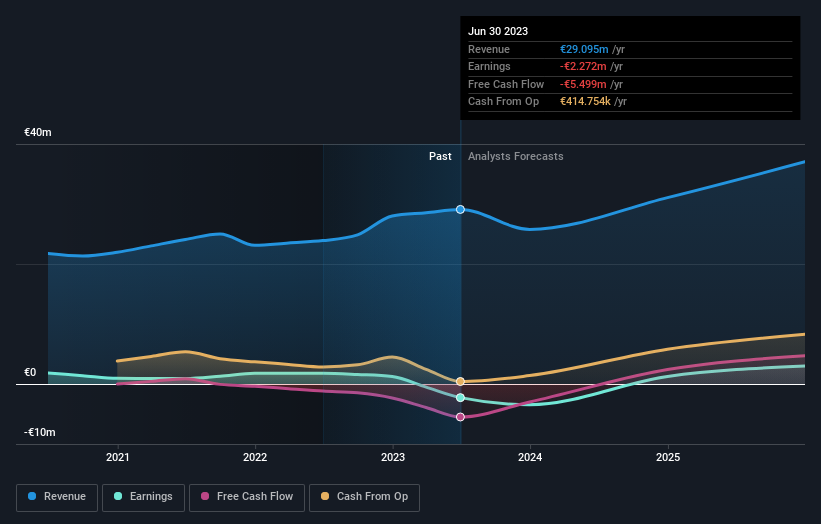This screenshot has width=821, height=524.
Task: Click the -€5.499m free cash flow value
Action: [583, 84]
